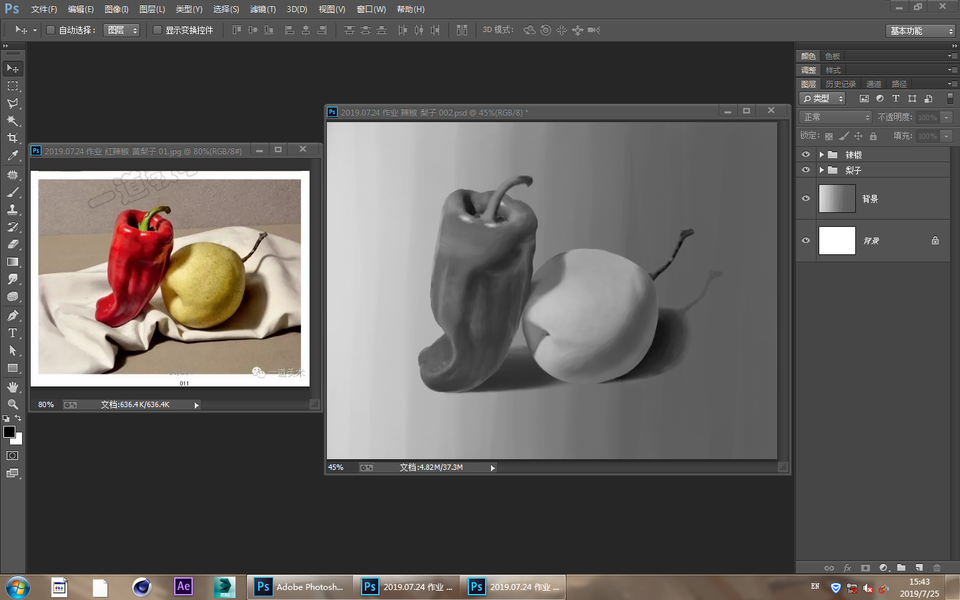Switch to the 历史记录 tab

[x=840, y=84]
